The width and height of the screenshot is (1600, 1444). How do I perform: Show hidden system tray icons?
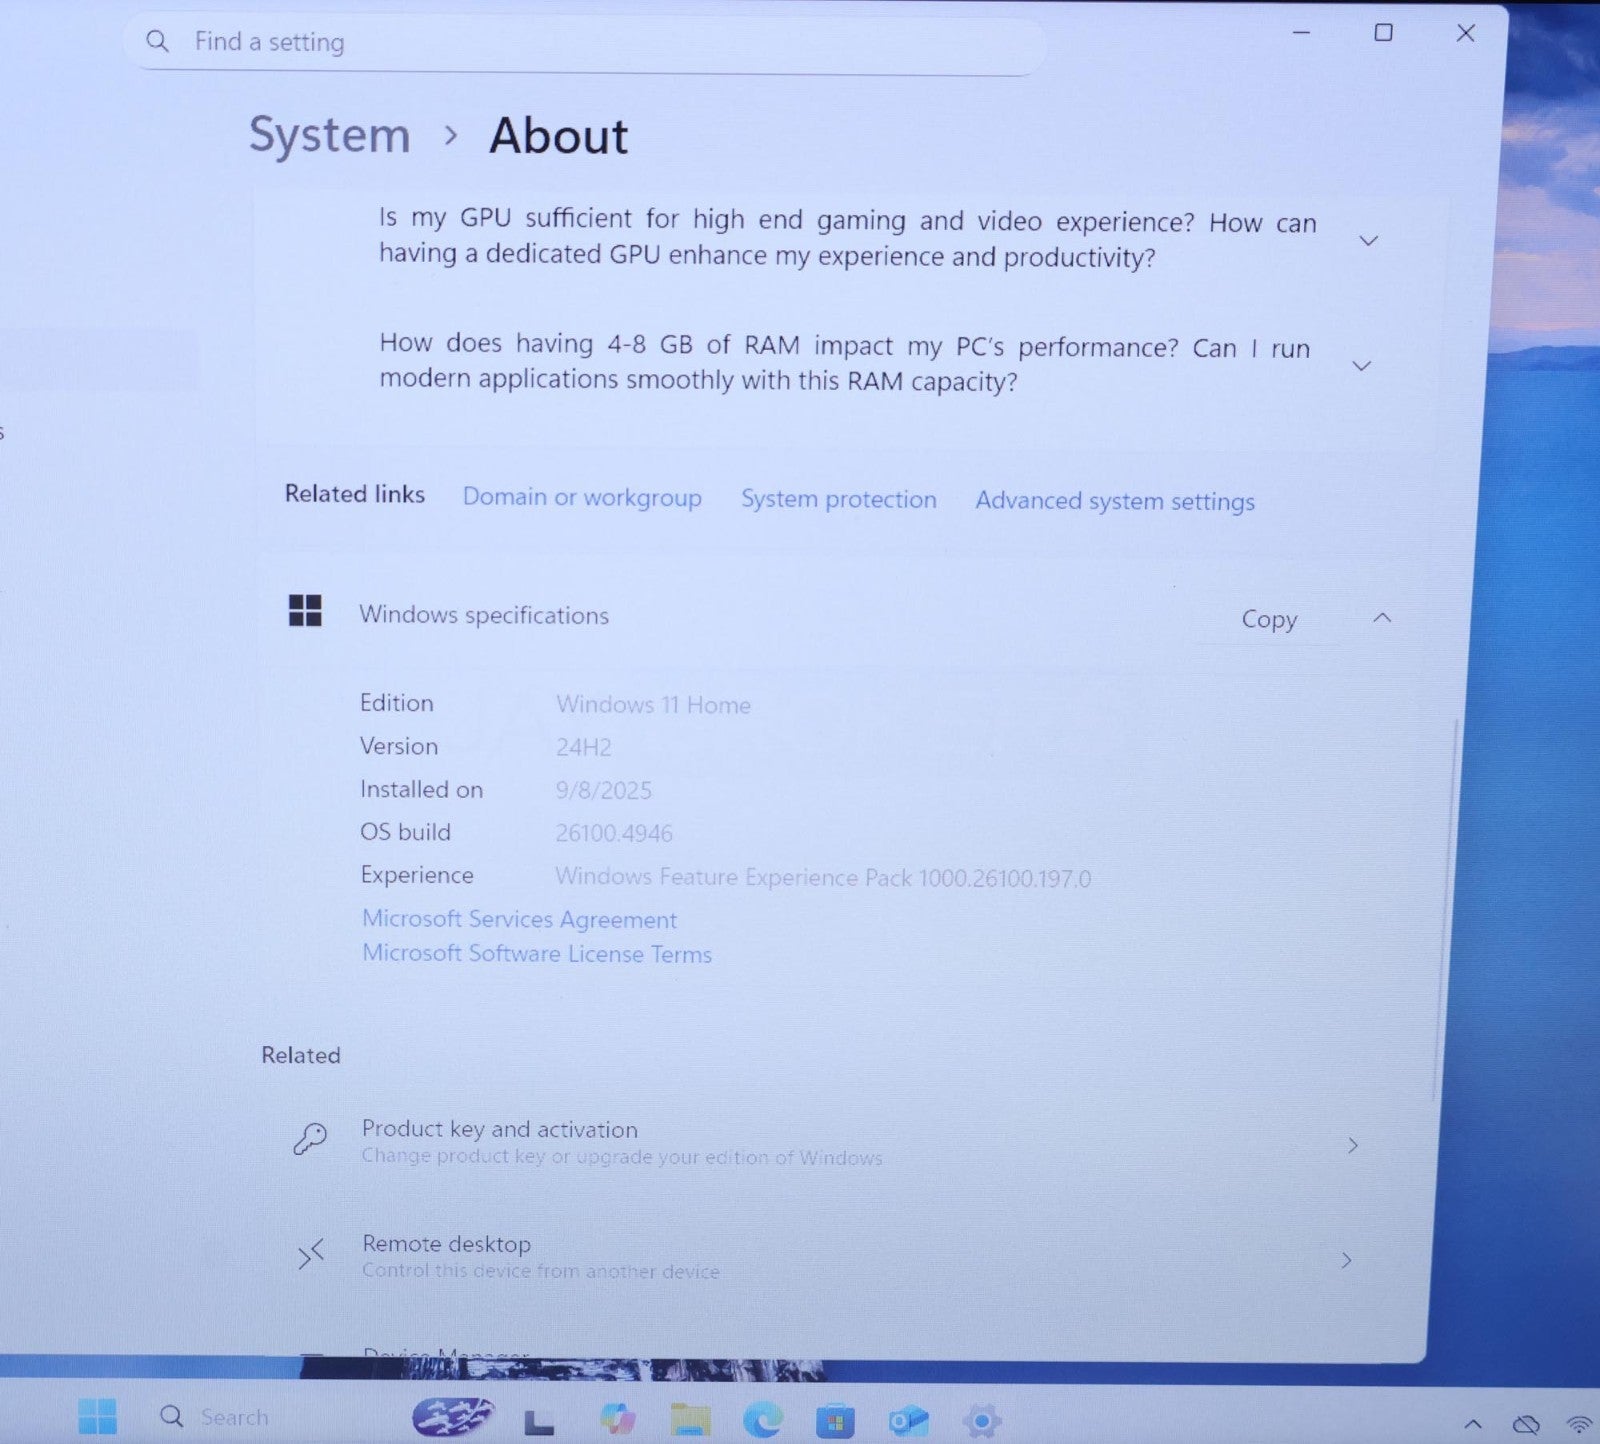click(1473, 1425)
